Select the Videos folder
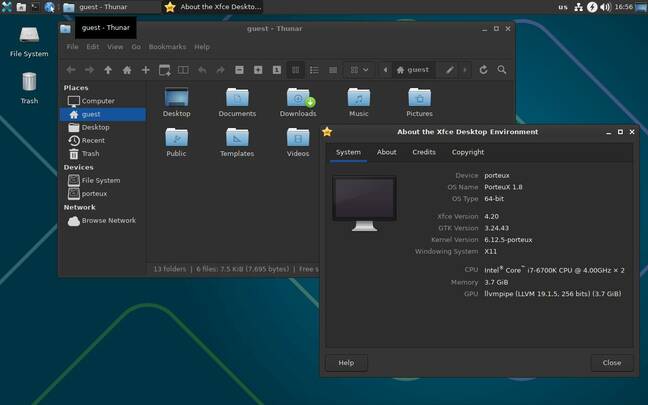Viewport: 648px width, 405px height. [x=298, y=142]
